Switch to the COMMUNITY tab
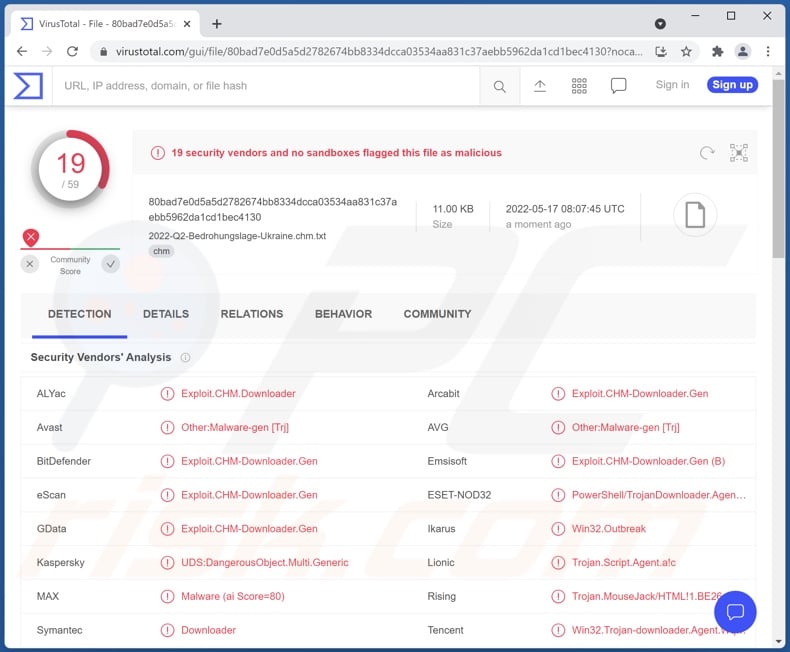This screenshot has width=790, height=652. 437,314
